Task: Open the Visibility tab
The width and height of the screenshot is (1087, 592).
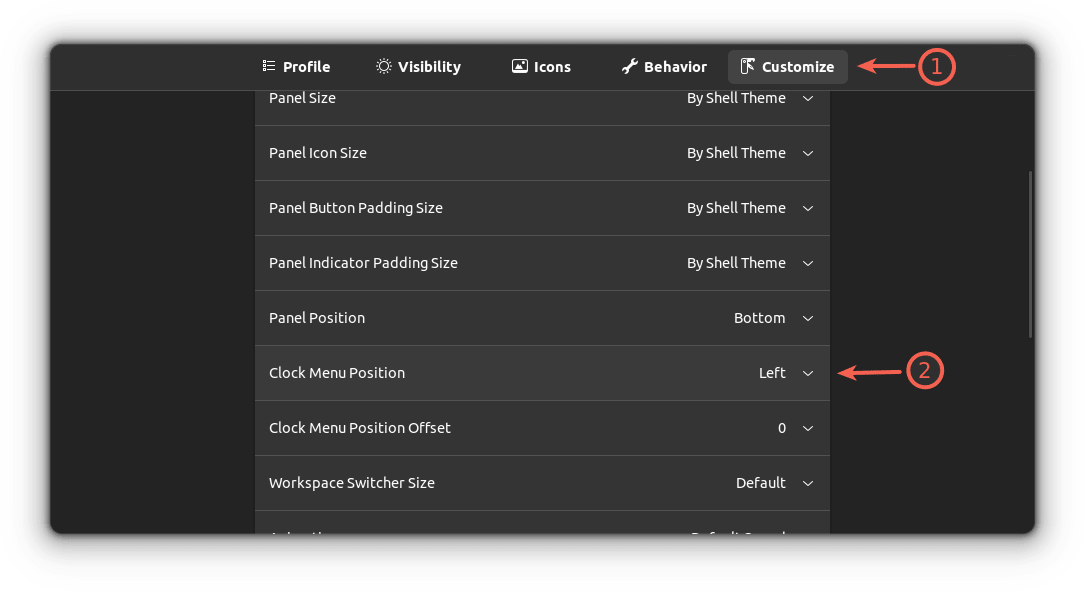Action: 418,66
